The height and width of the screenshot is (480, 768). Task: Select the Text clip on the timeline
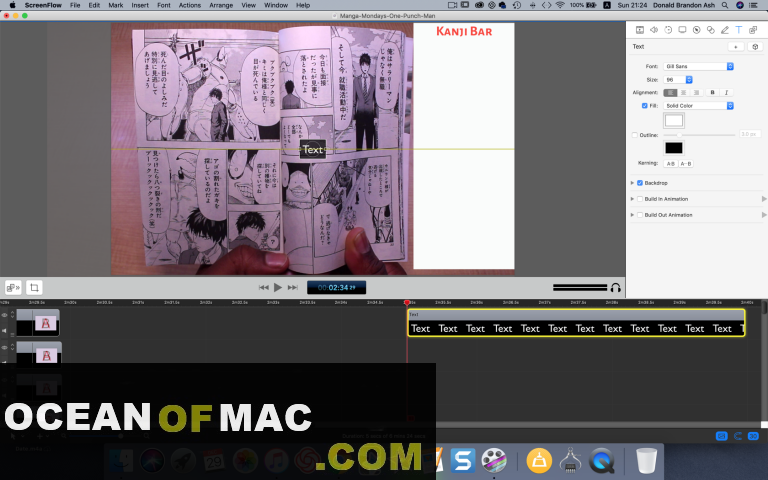tap(576, 323)
